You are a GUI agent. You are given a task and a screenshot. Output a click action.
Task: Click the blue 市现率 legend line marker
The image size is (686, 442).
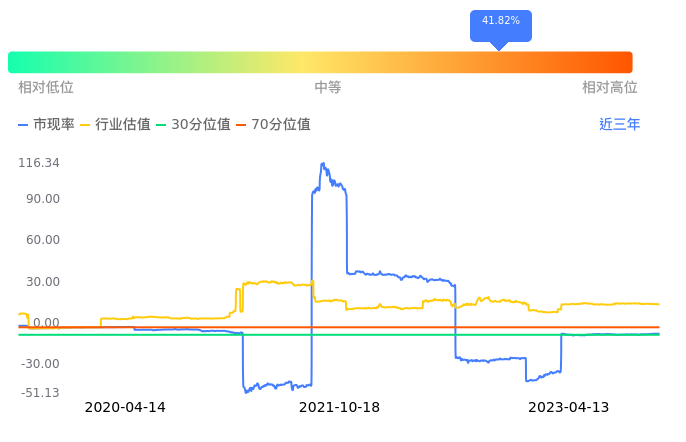pos(24,125)
